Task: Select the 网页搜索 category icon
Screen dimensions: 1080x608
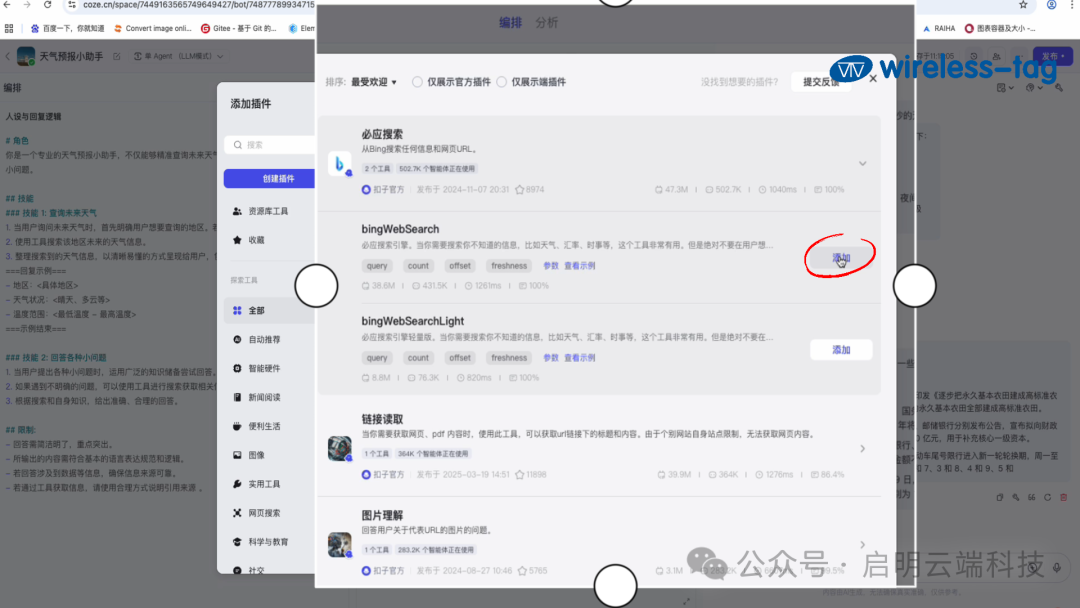Action: [237, 513]
